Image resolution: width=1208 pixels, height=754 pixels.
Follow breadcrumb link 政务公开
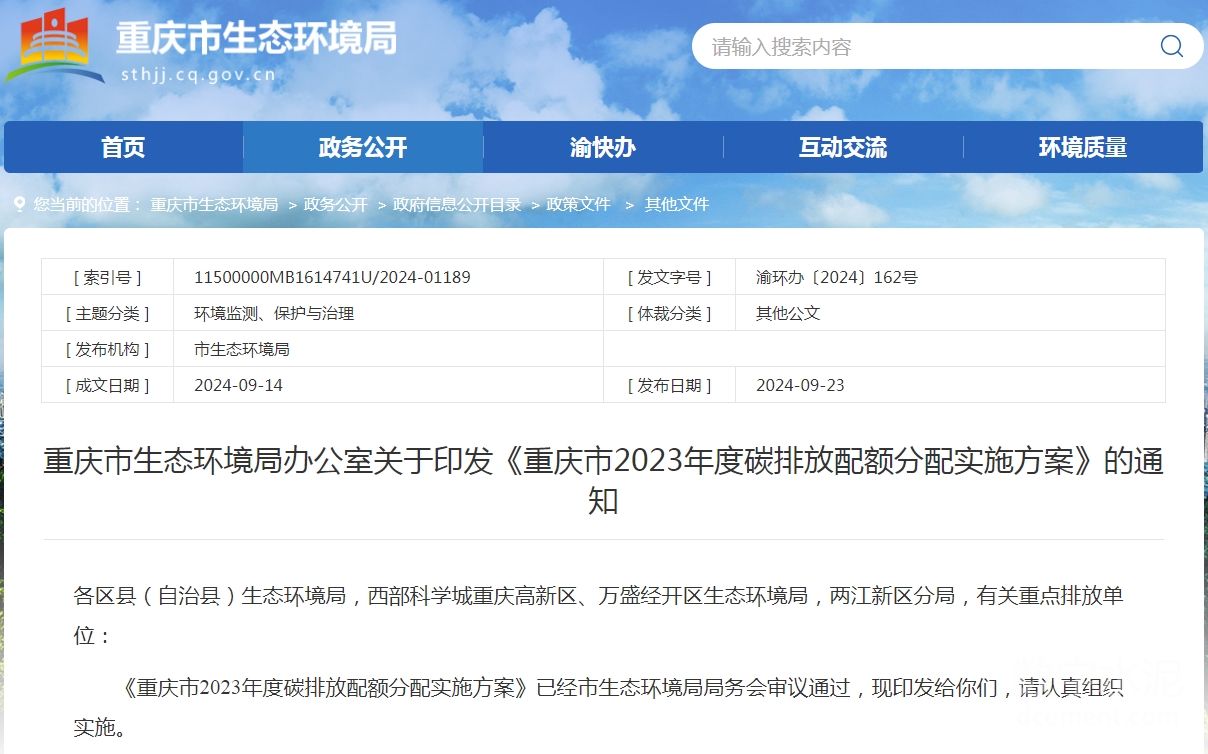pyautogui.click(x=336, y=204)
